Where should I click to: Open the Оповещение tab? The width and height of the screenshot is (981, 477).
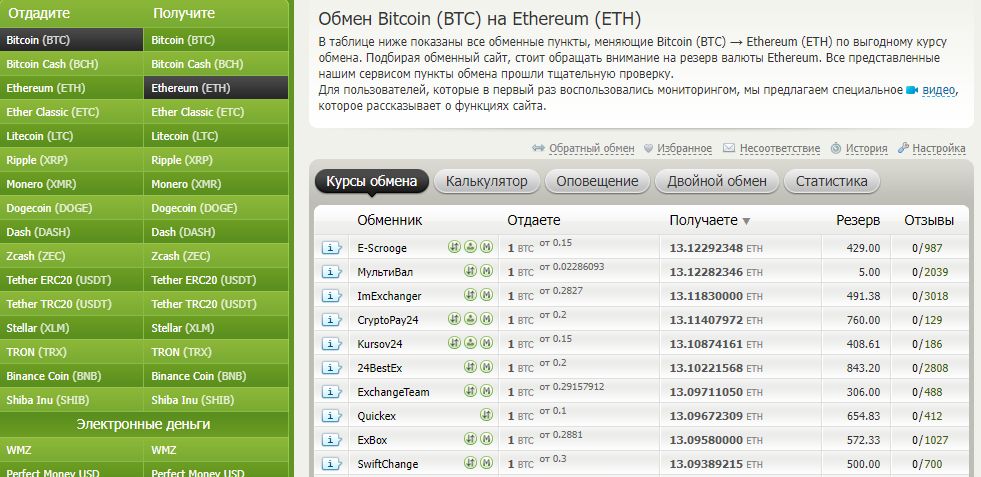[597, 182]
